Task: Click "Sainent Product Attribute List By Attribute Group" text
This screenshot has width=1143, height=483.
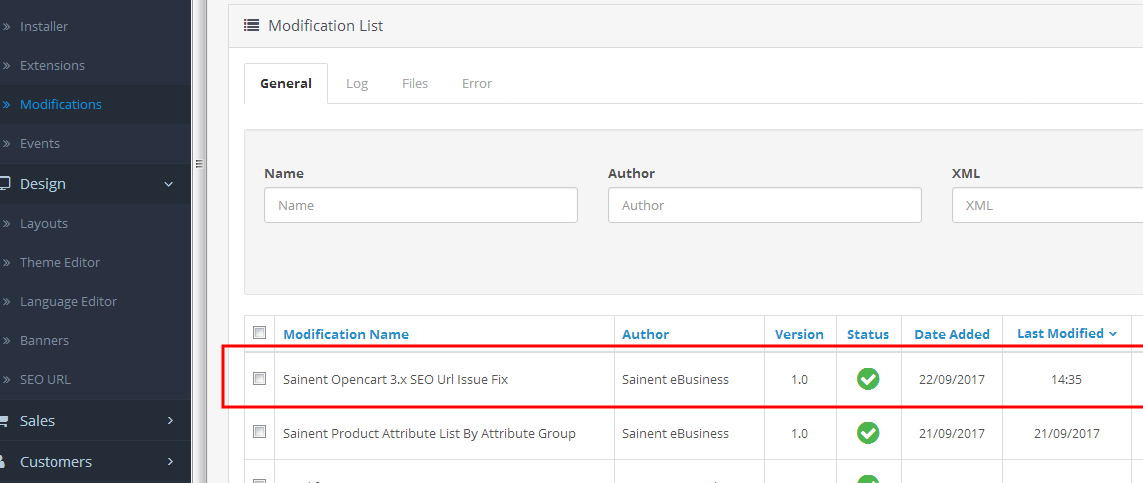Action: pyautogui.click(x=429, y=433)
